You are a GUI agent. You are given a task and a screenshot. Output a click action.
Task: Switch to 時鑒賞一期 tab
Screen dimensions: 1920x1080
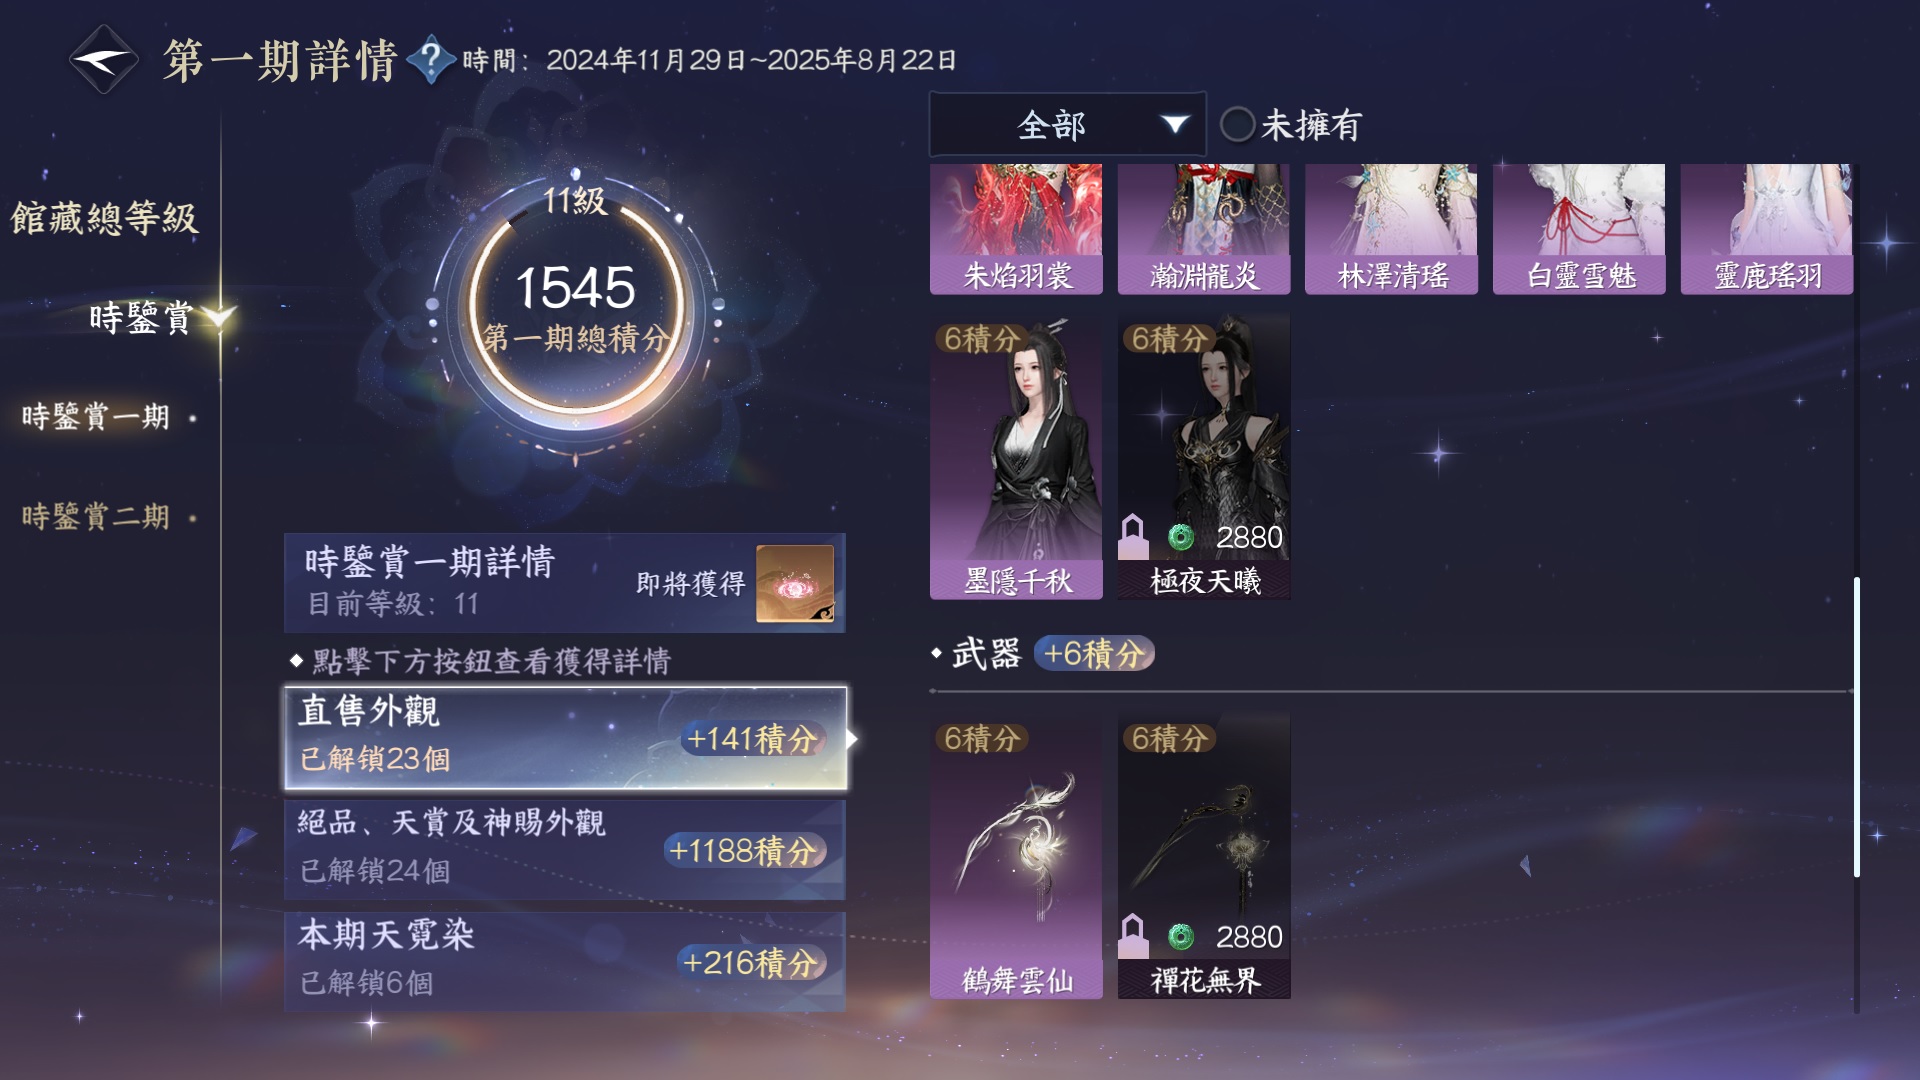coord(96,416)
